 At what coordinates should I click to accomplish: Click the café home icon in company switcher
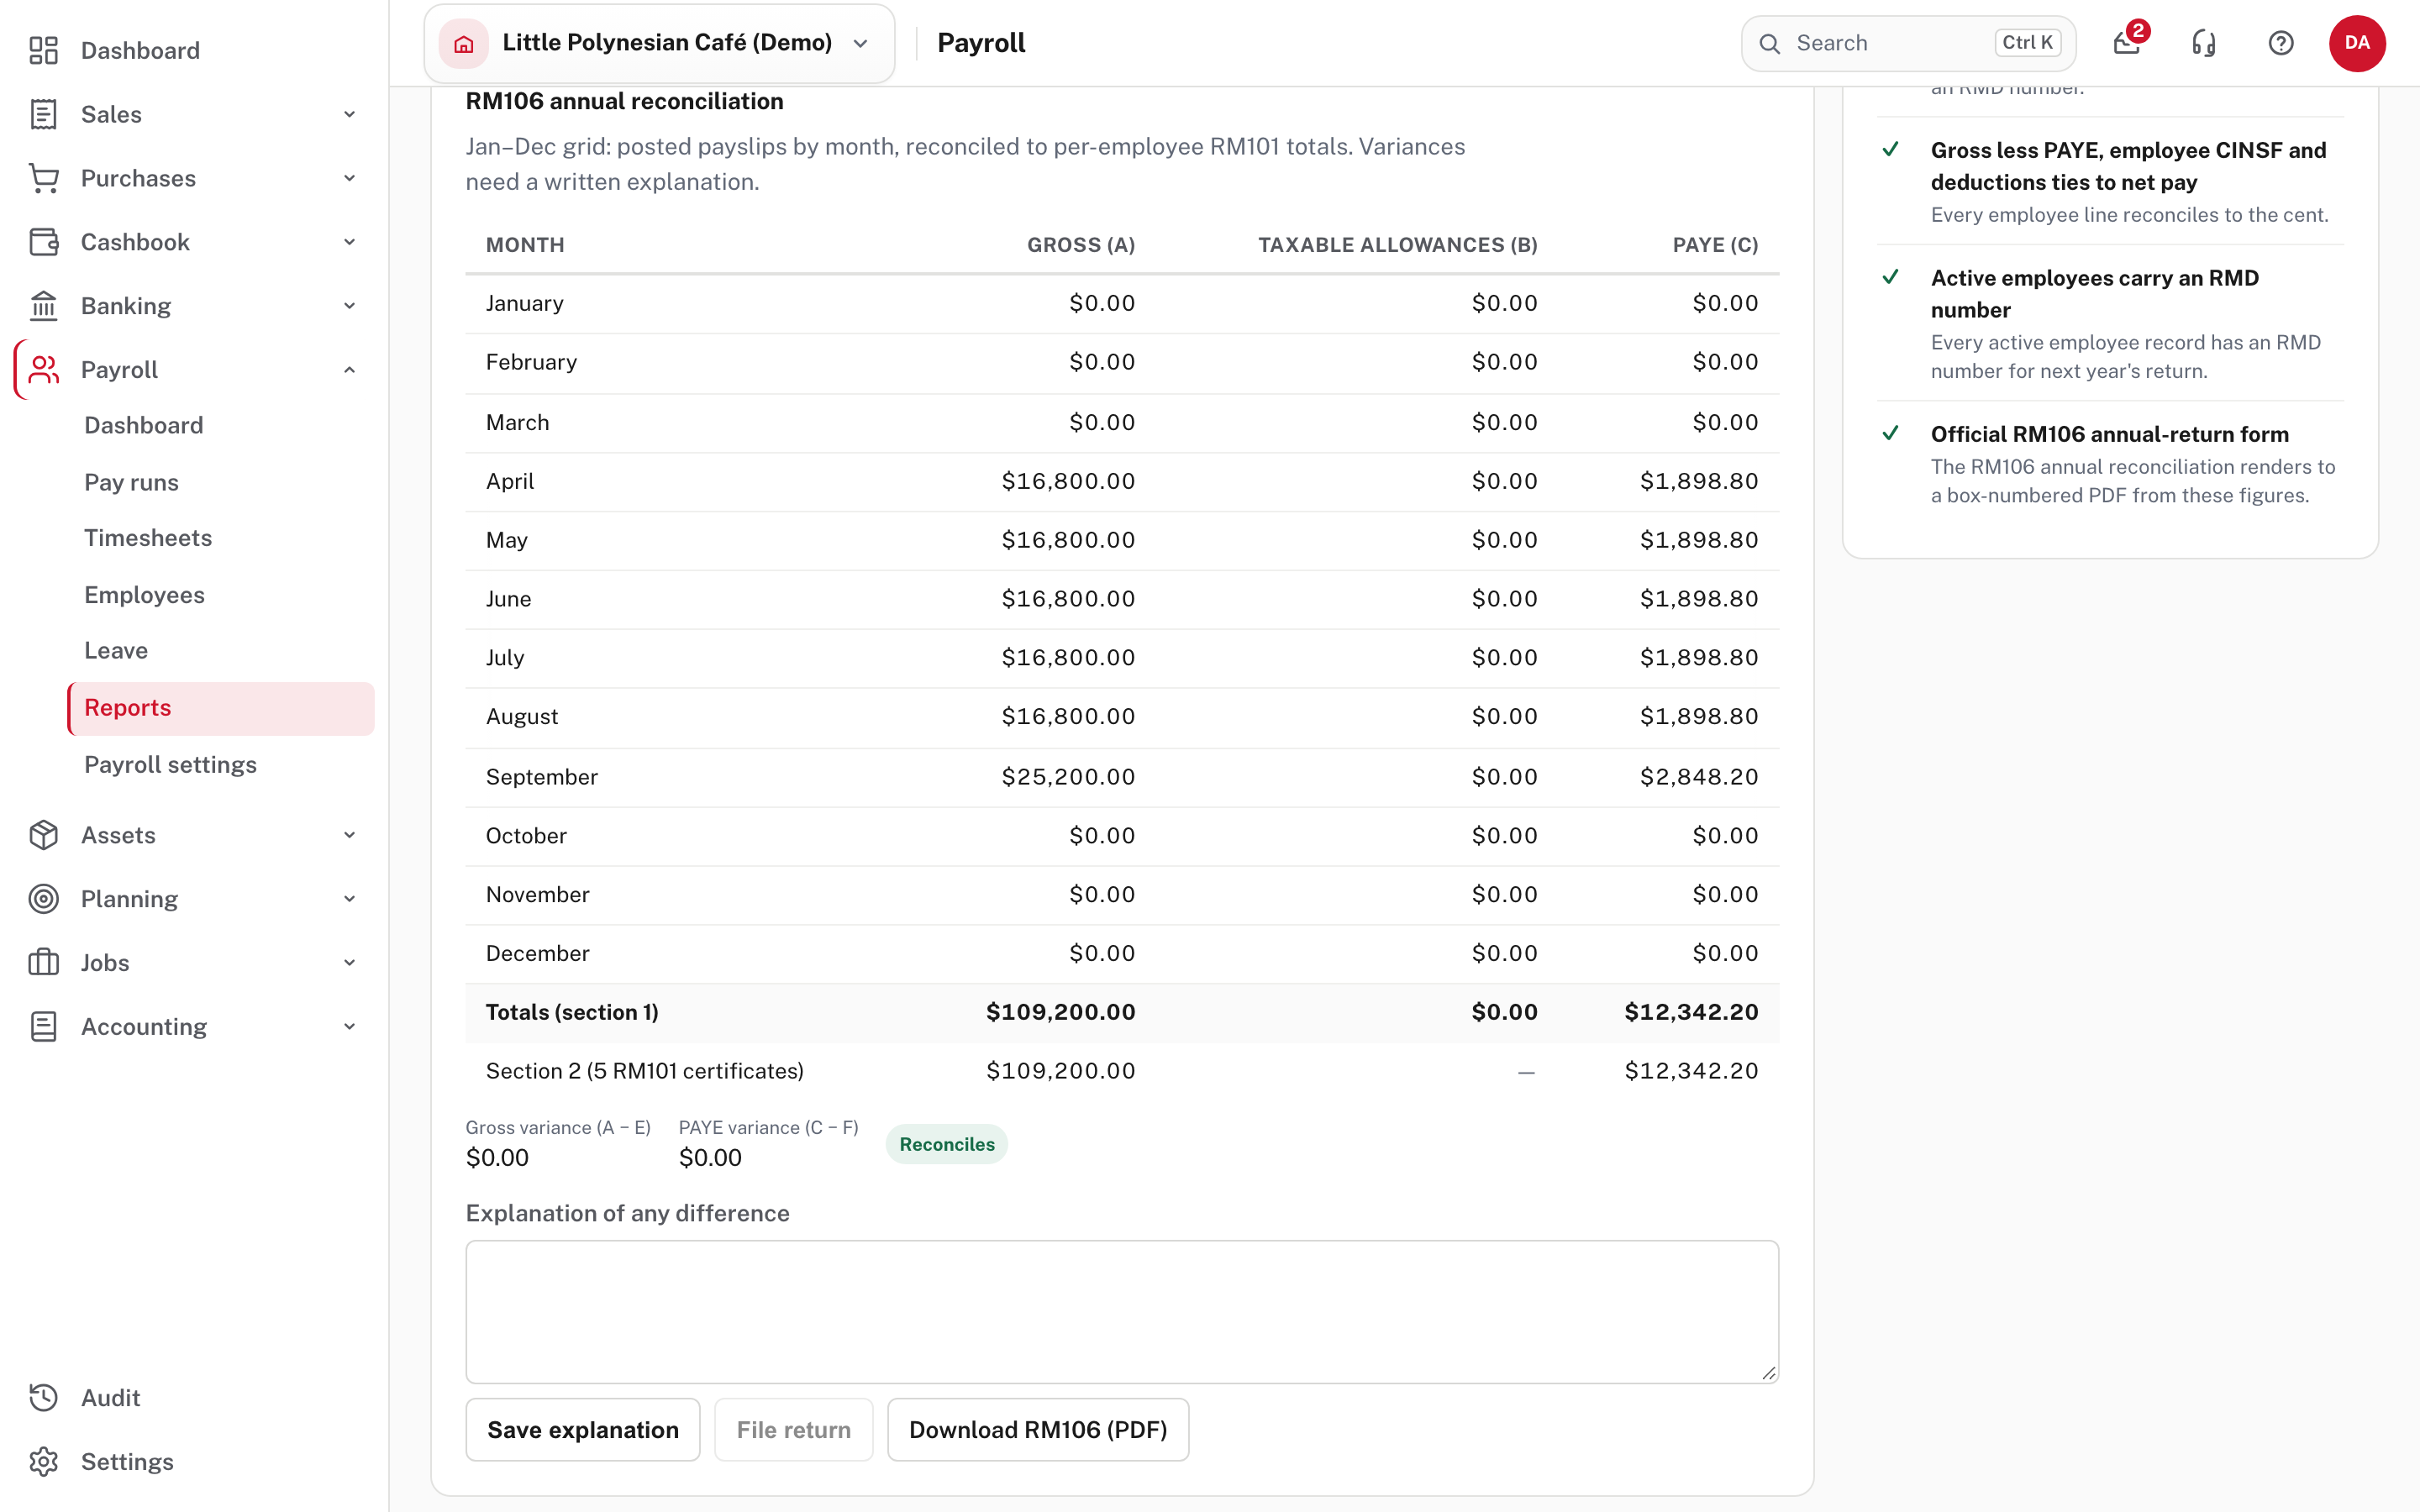(x=464, y=43)
